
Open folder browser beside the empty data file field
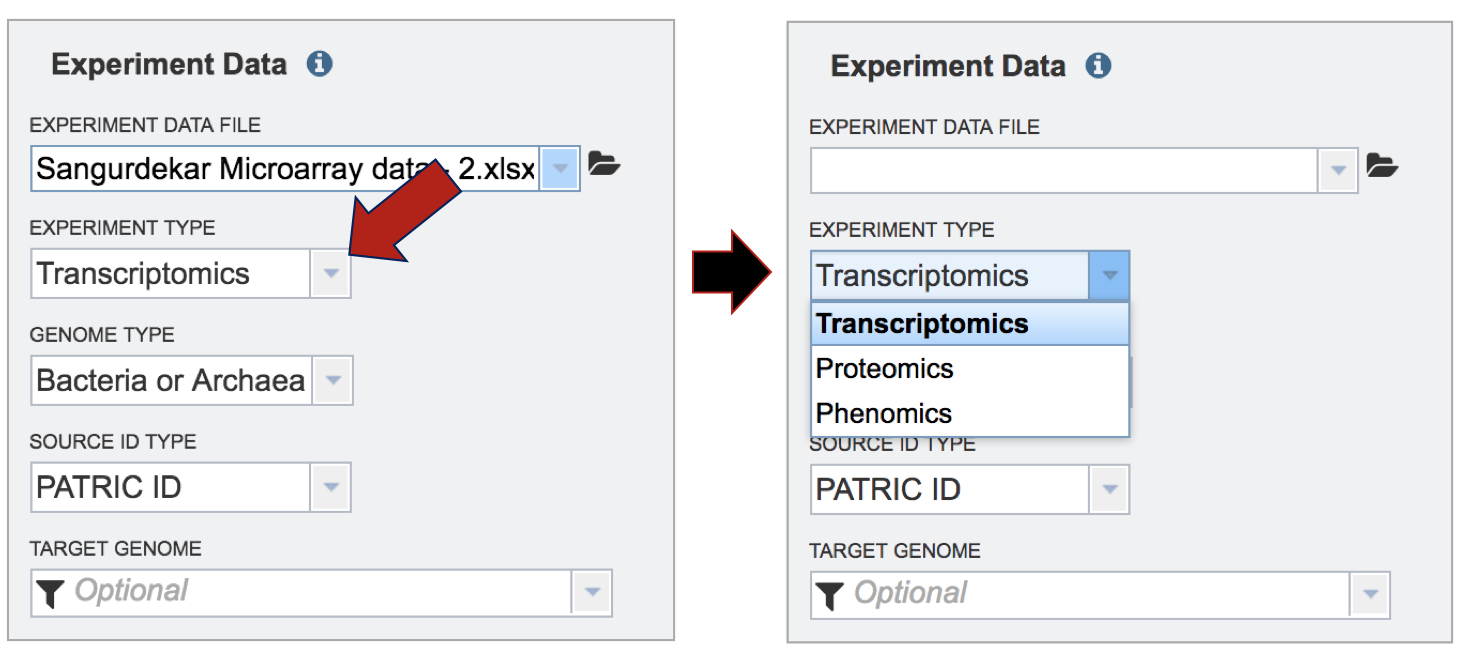[1382, 166]
